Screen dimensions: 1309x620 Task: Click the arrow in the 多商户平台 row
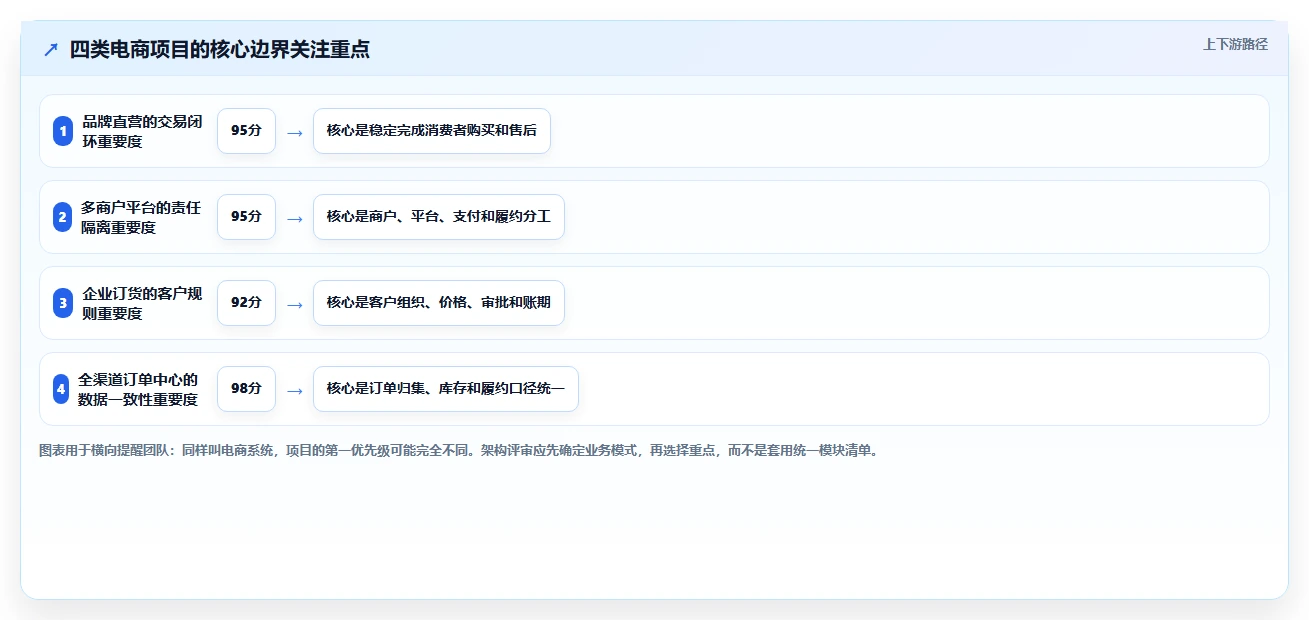(294, 218)
